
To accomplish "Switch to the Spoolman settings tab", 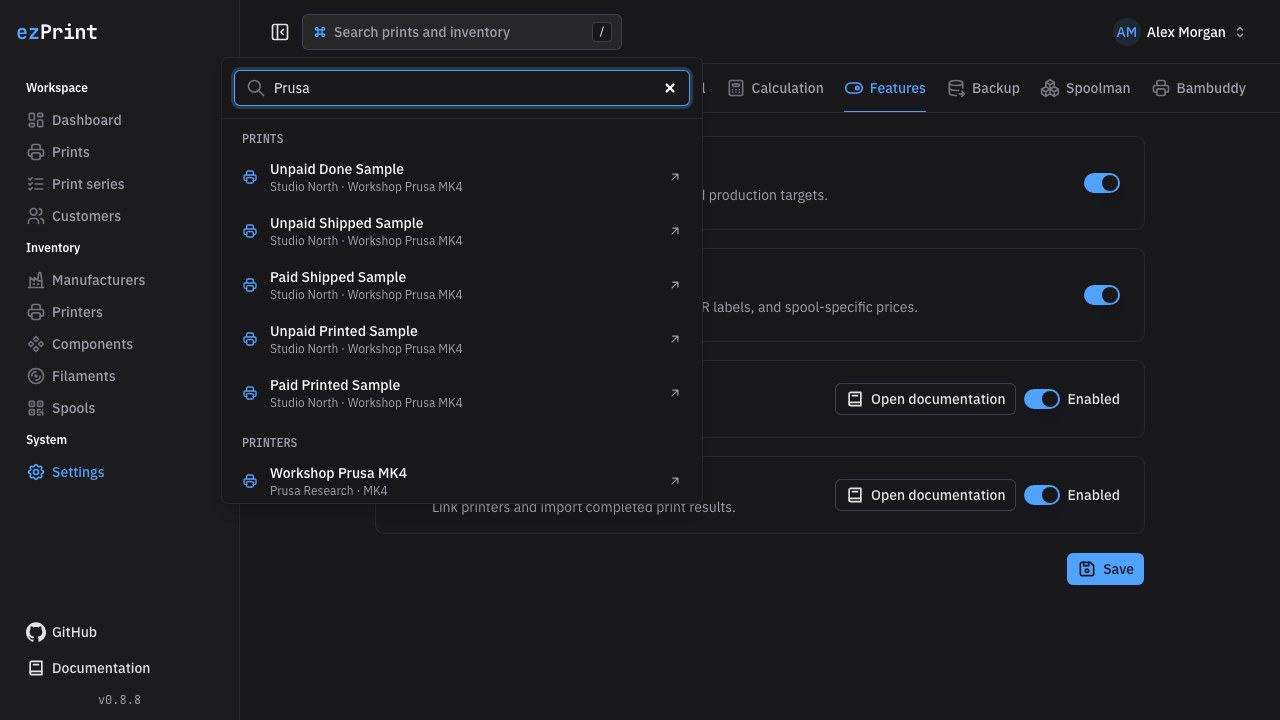I will [1085, 88].
